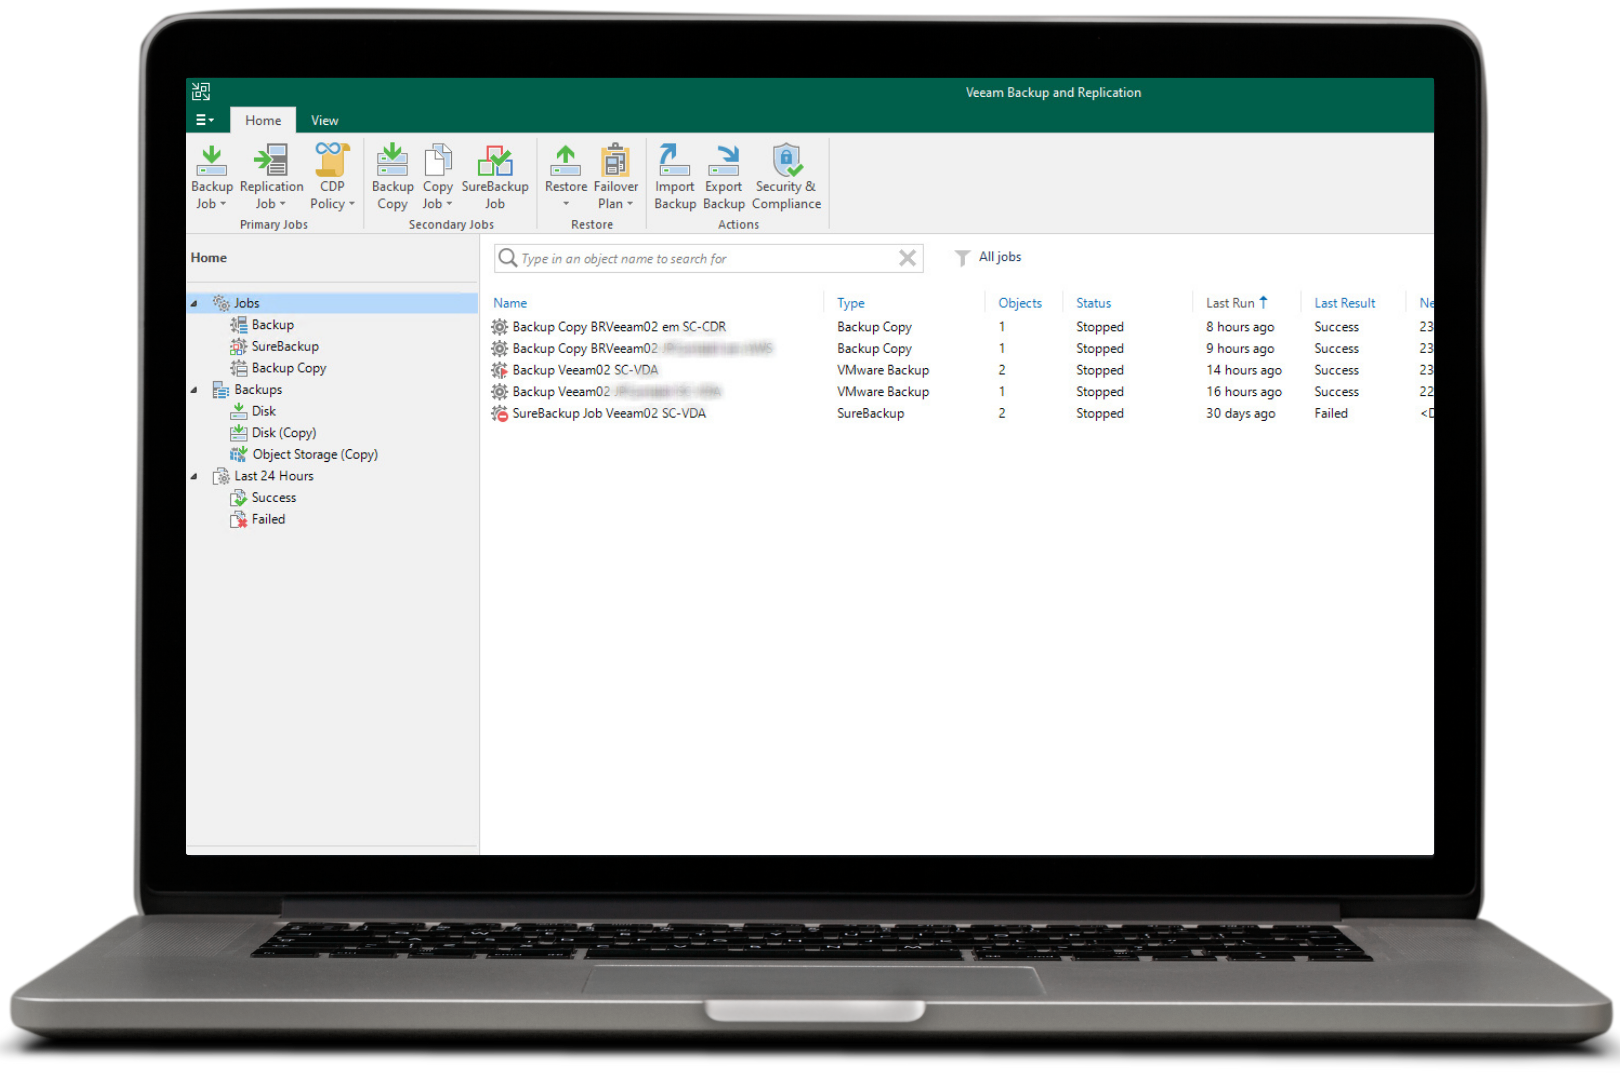
Task: Click the SureBackup Job ribbon icon
Action: pyautogui.click(x=495, y=160)
